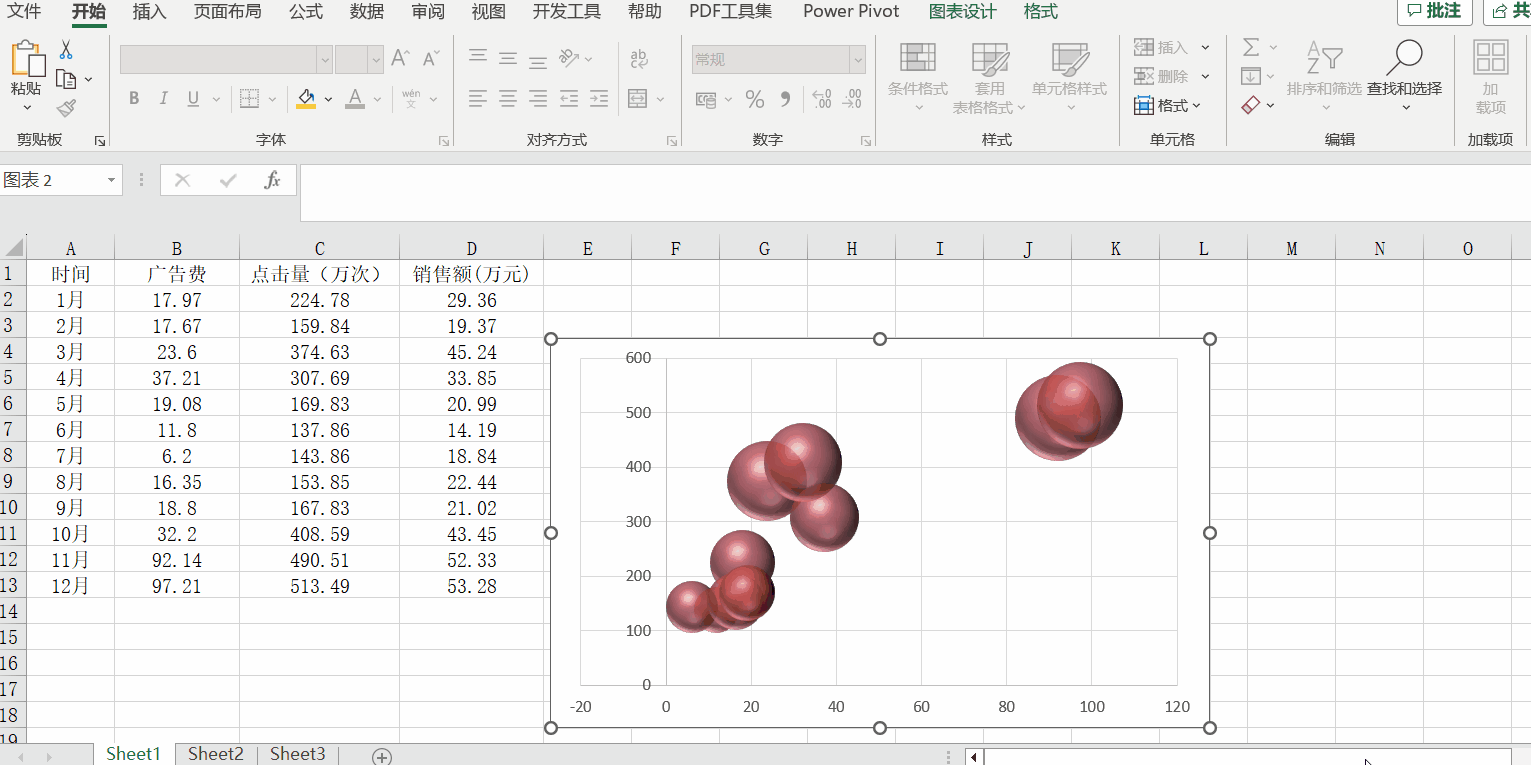The image size is (1531, 765).
Task: Switch to Sheet2 tab
Action: click(x=216, y=754)
